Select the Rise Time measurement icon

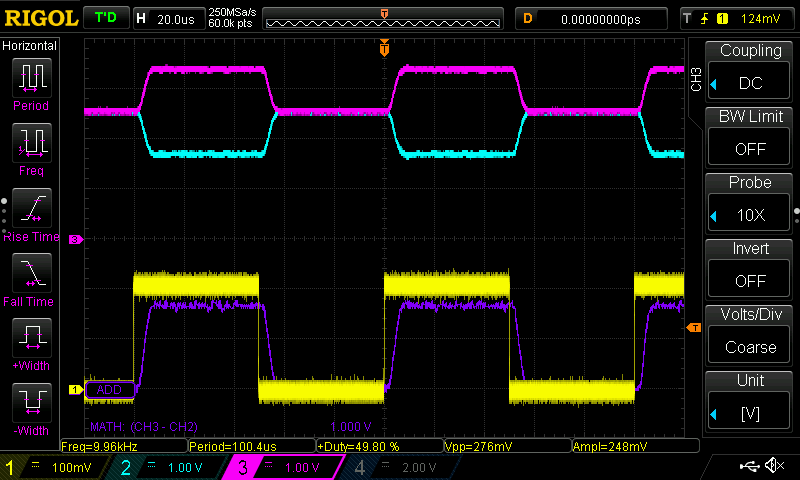pyautogui.click(x=32, y=208)
